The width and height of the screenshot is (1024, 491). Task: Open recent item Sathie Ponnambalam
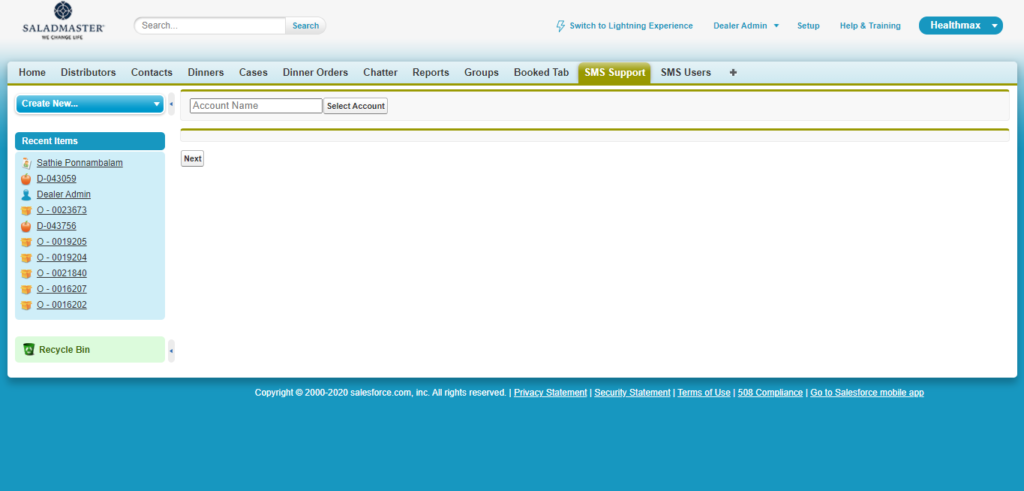[80, 163]
